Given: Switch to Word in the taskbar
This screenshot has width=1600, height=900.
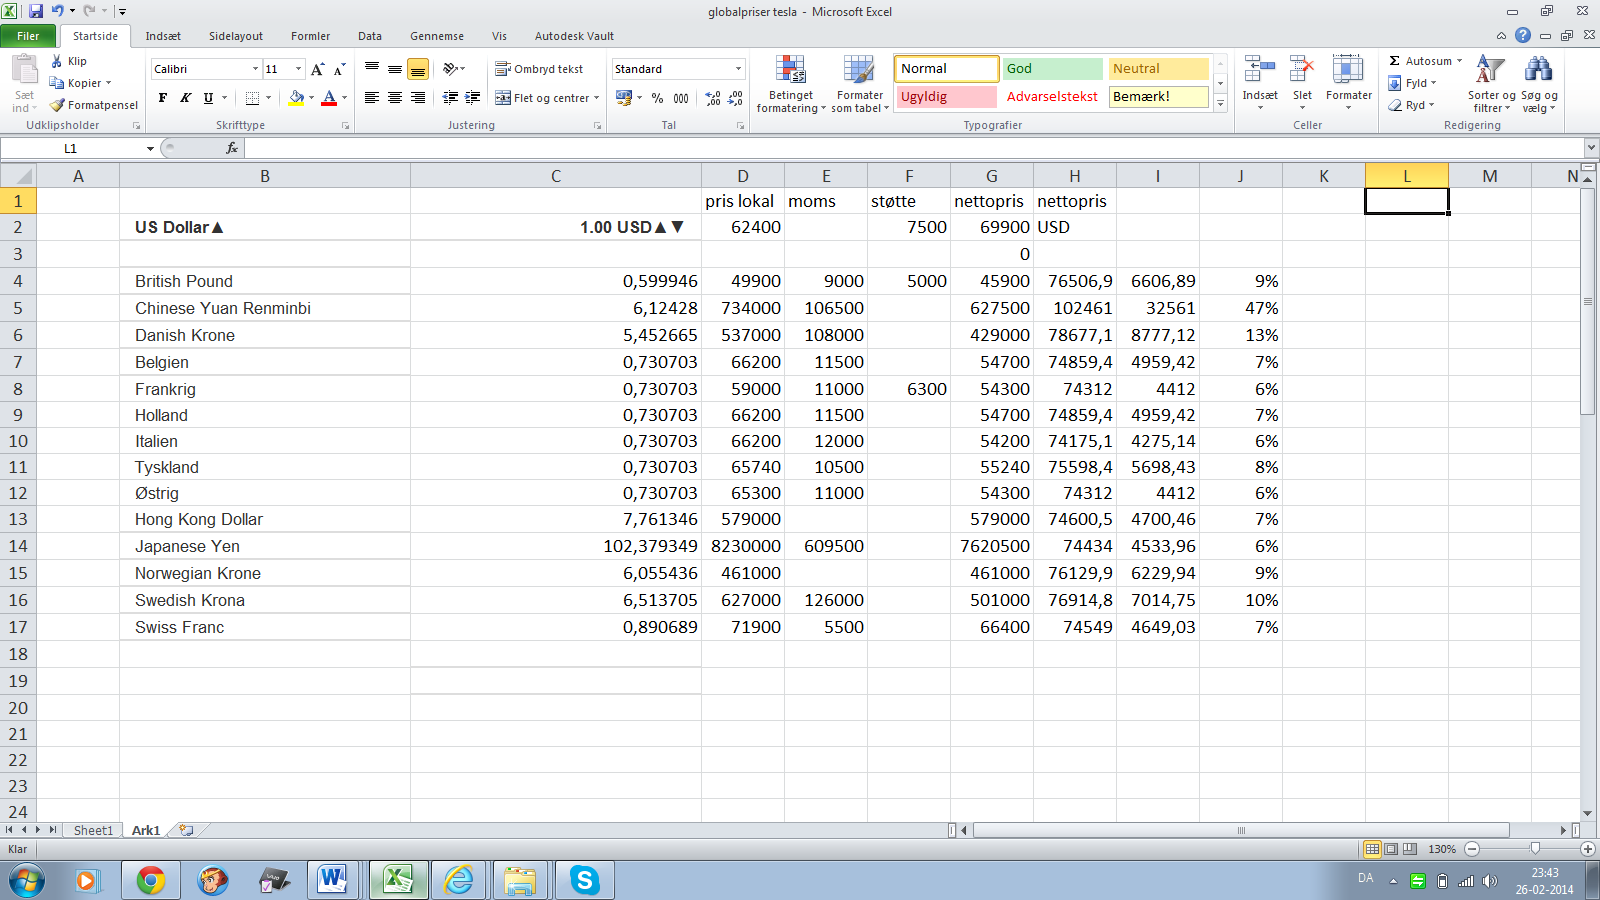Looking at the screenshot, I should tap(332, 880).
